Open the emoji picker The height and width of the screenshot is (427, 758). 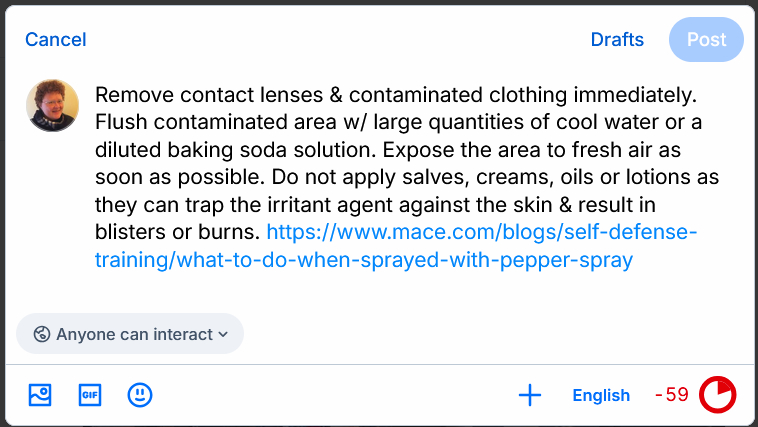(140, 395)
